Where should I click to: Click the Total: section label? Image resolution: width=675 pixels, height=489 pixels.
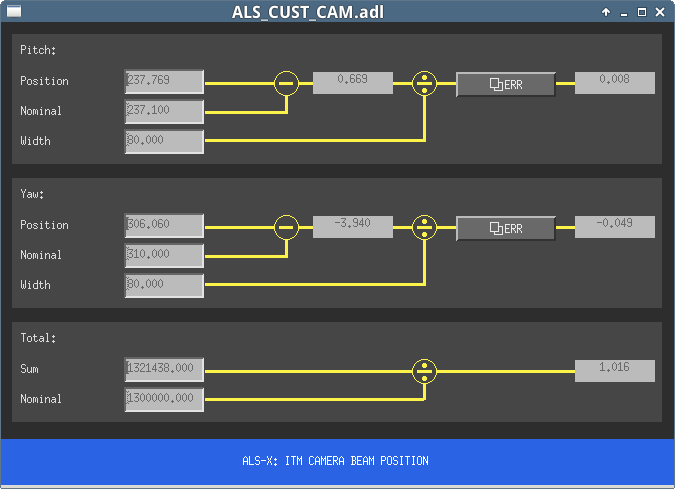coord(38,338)
